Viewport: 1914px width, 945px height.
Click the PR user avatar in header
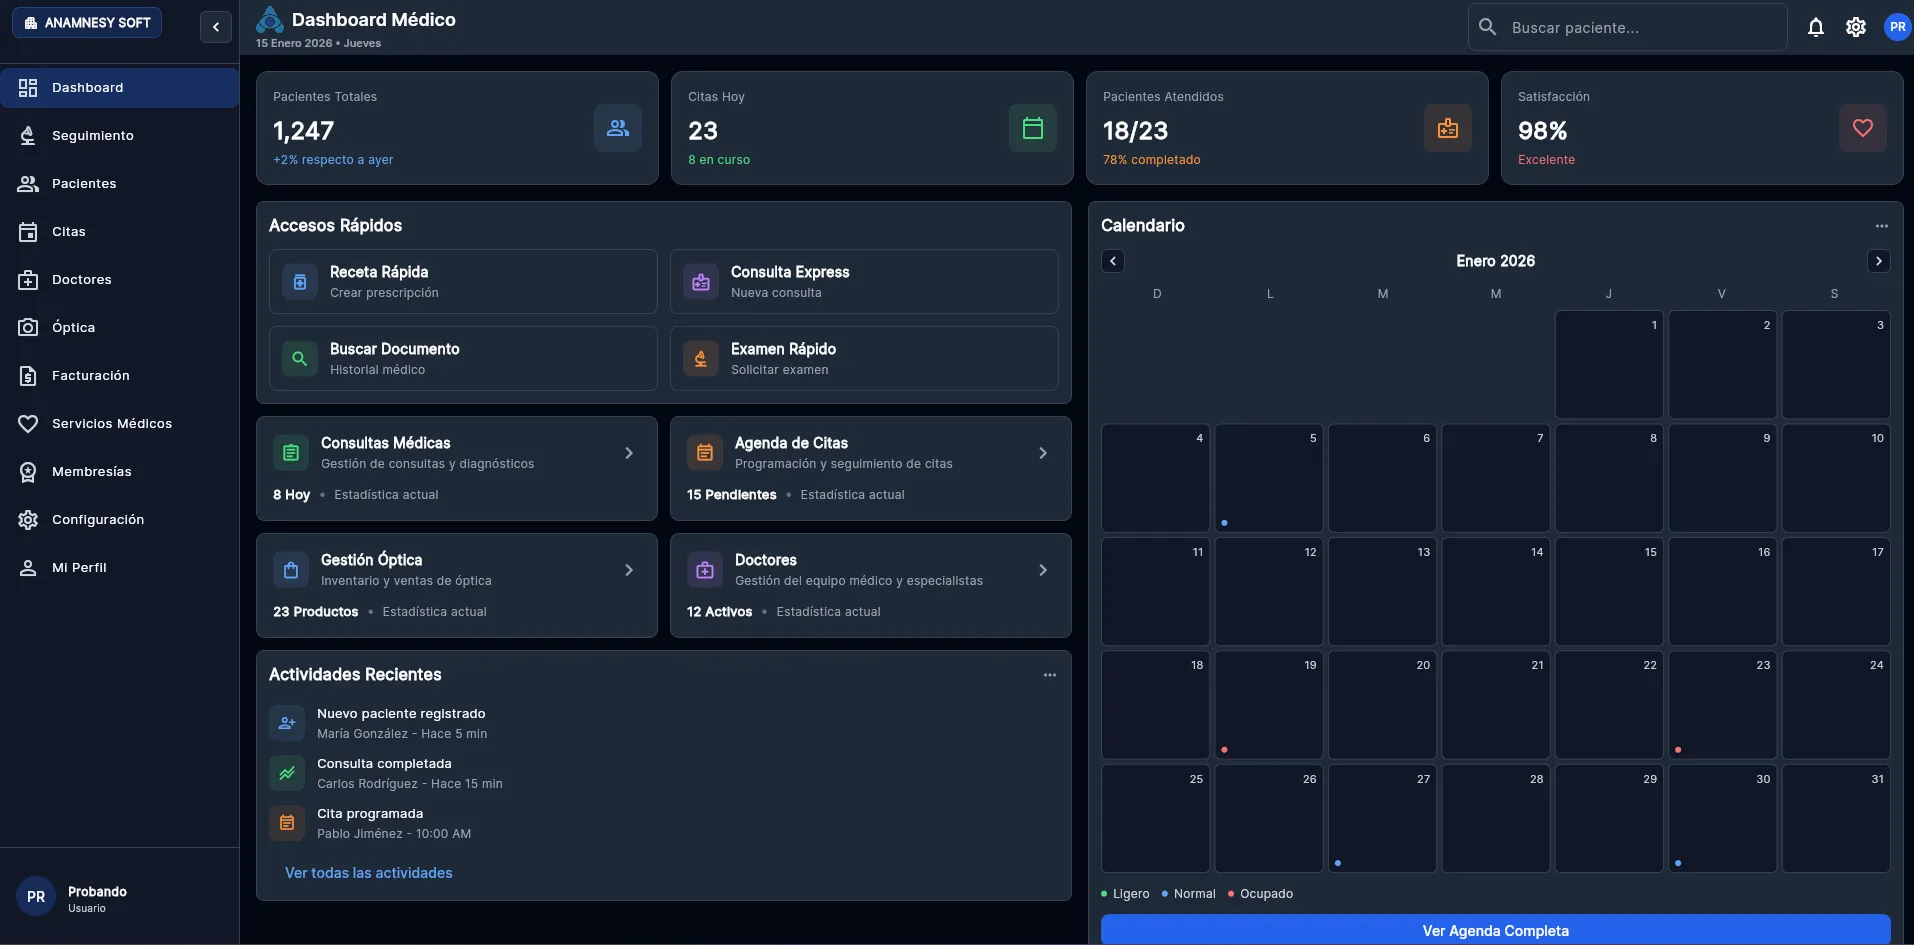tap(1897, 27)
